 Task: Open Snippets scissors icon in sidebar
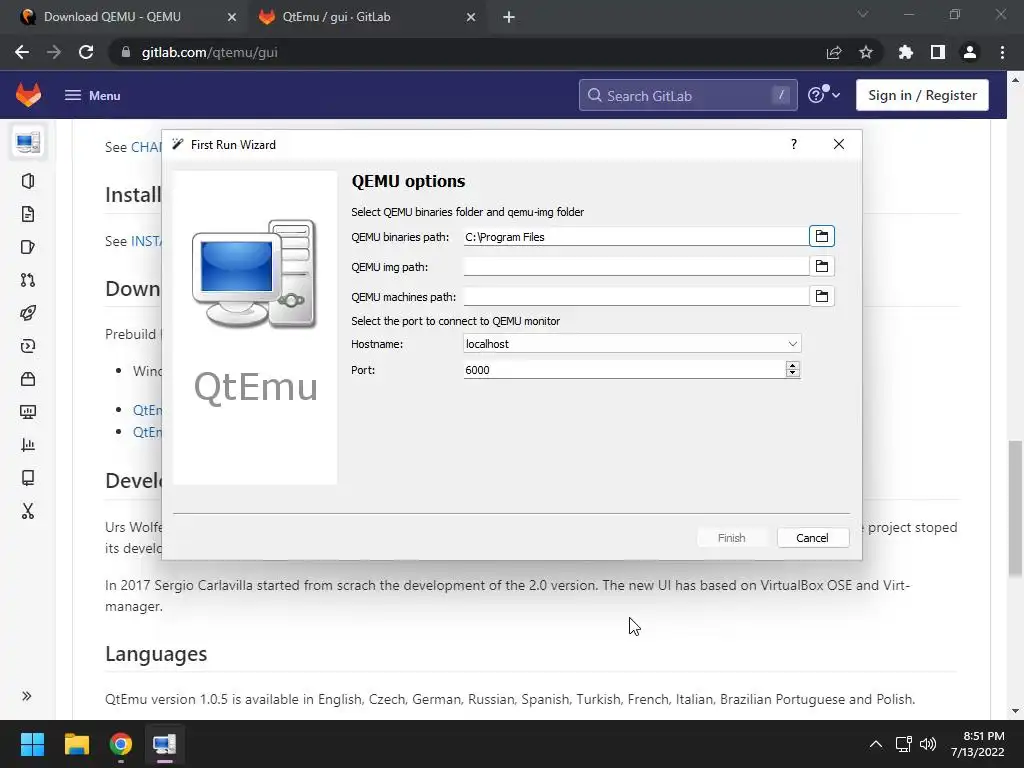[x=27, y=511]
